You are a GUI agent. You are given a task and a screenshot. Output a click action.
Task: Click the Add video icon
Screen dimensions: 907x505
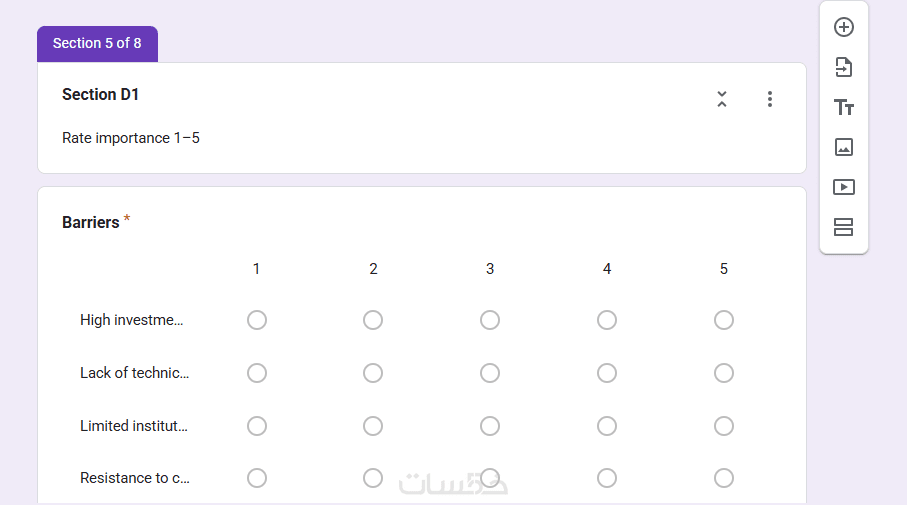[x=843, y=187]
